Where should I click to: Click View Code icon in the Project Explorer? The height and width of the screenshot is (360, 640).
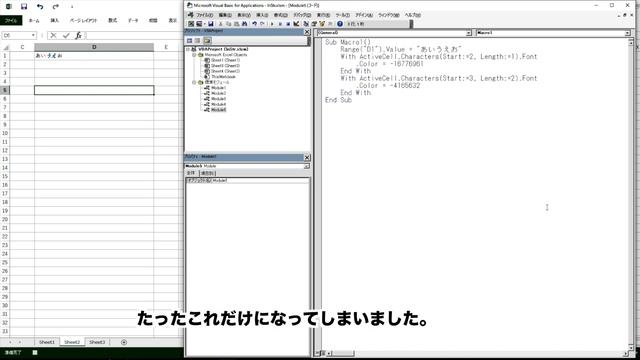189,40
